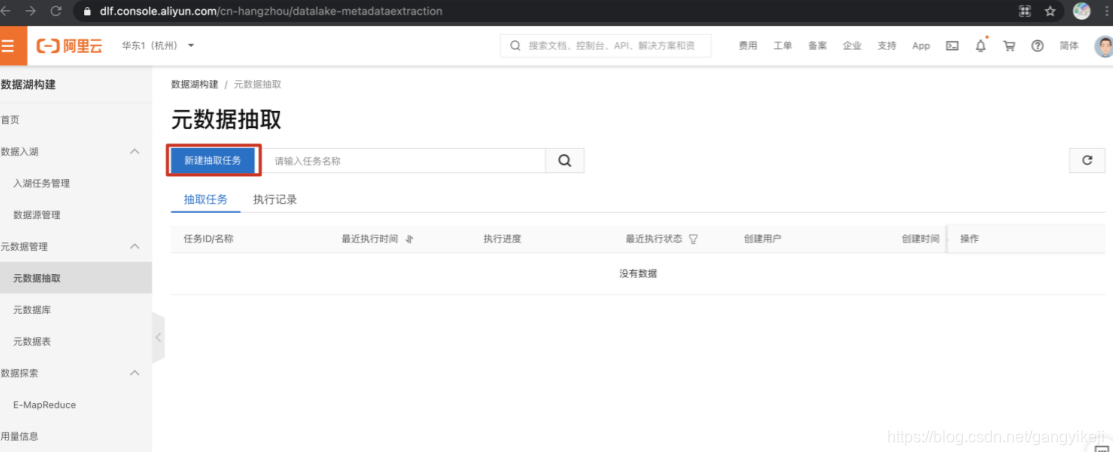Open the browser profile avatar
Screen dimensions: 1113x455
point(1082,11)
